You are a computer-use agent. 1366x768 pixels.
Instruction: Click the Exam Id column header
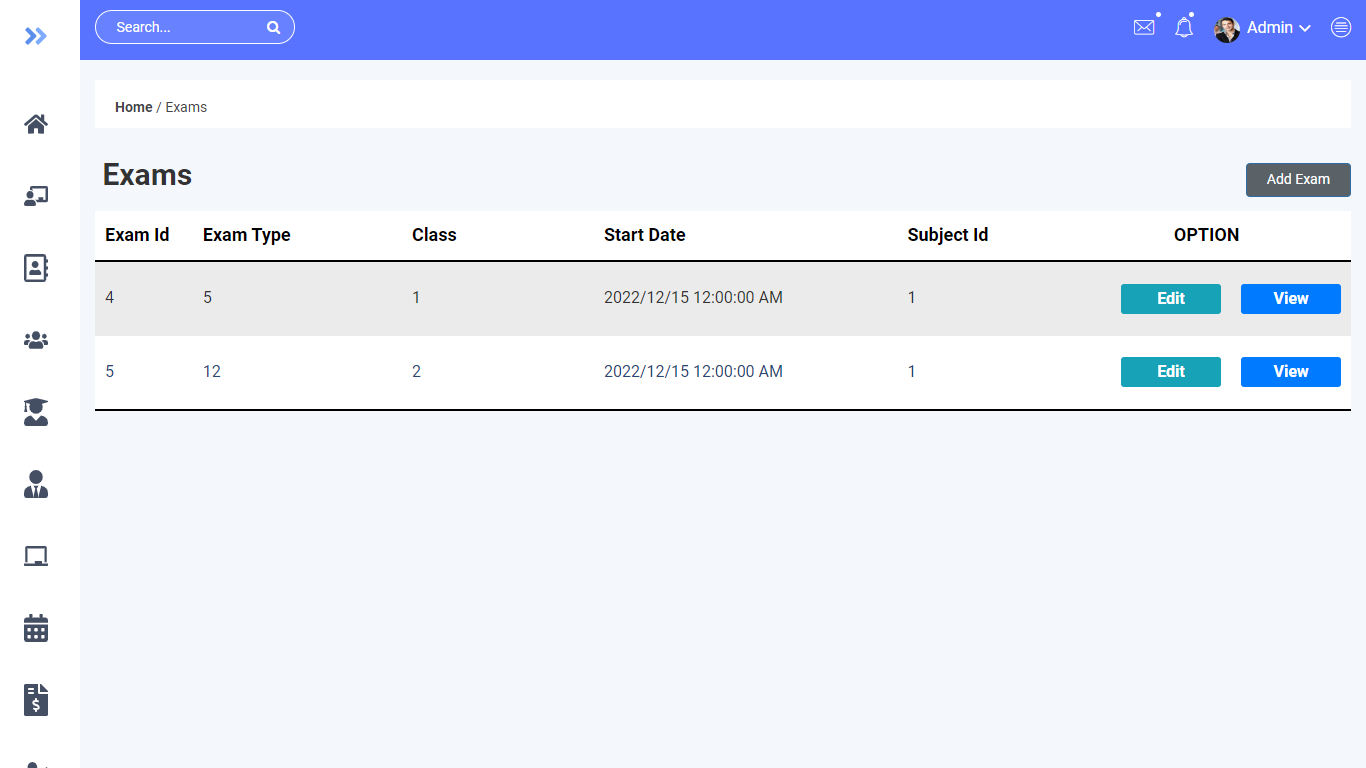(x=137, y=235)
